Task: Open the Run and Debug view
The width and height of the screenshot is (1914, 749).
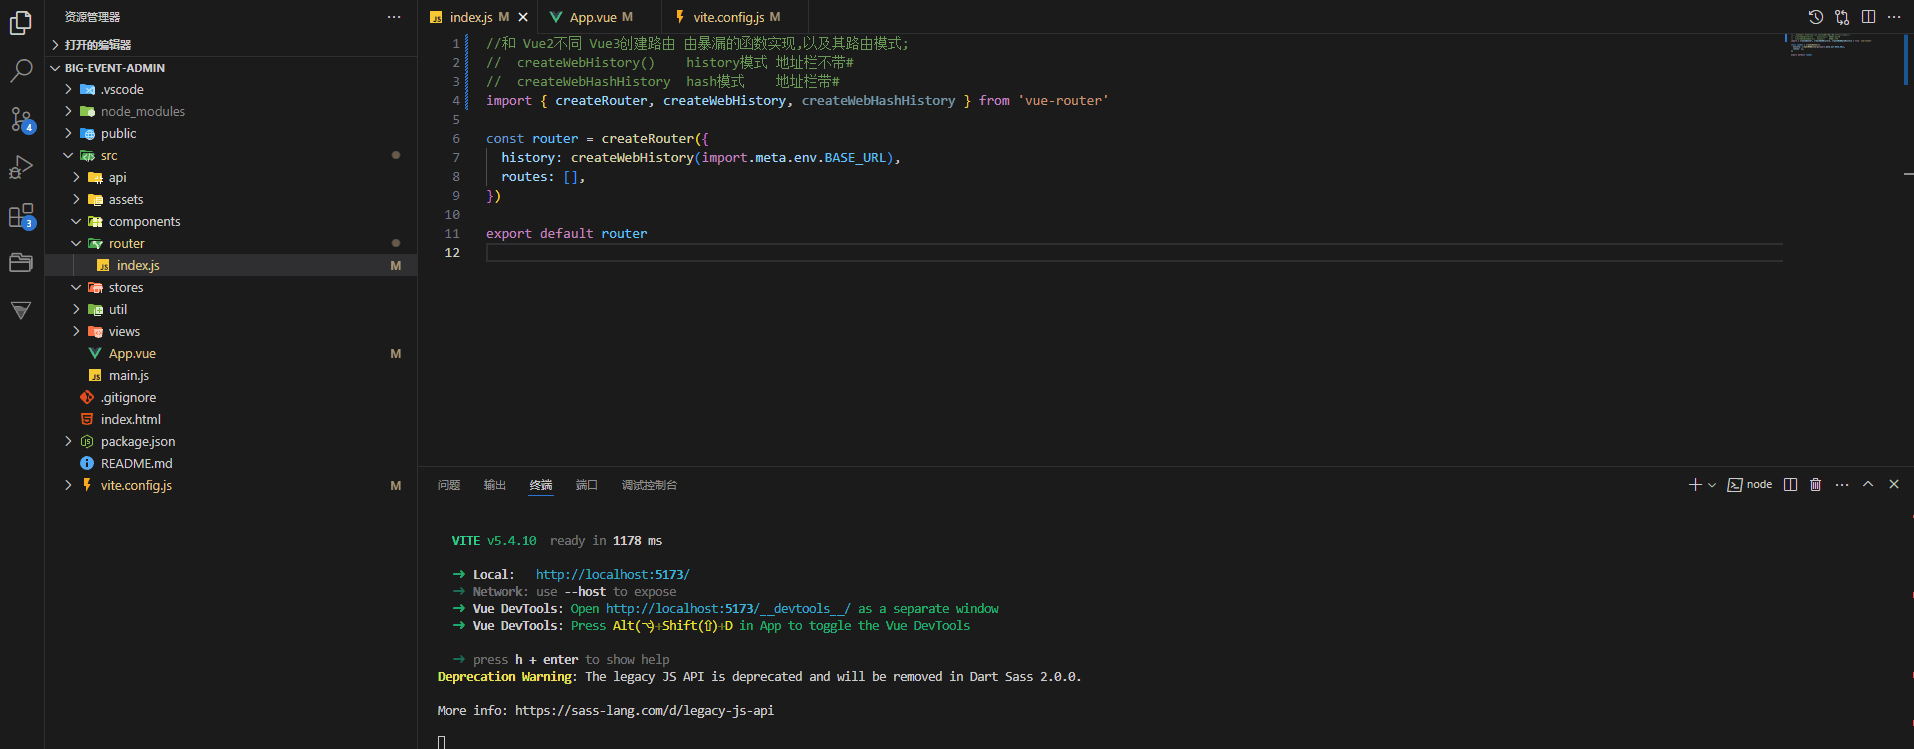Action: pos(21,167)
